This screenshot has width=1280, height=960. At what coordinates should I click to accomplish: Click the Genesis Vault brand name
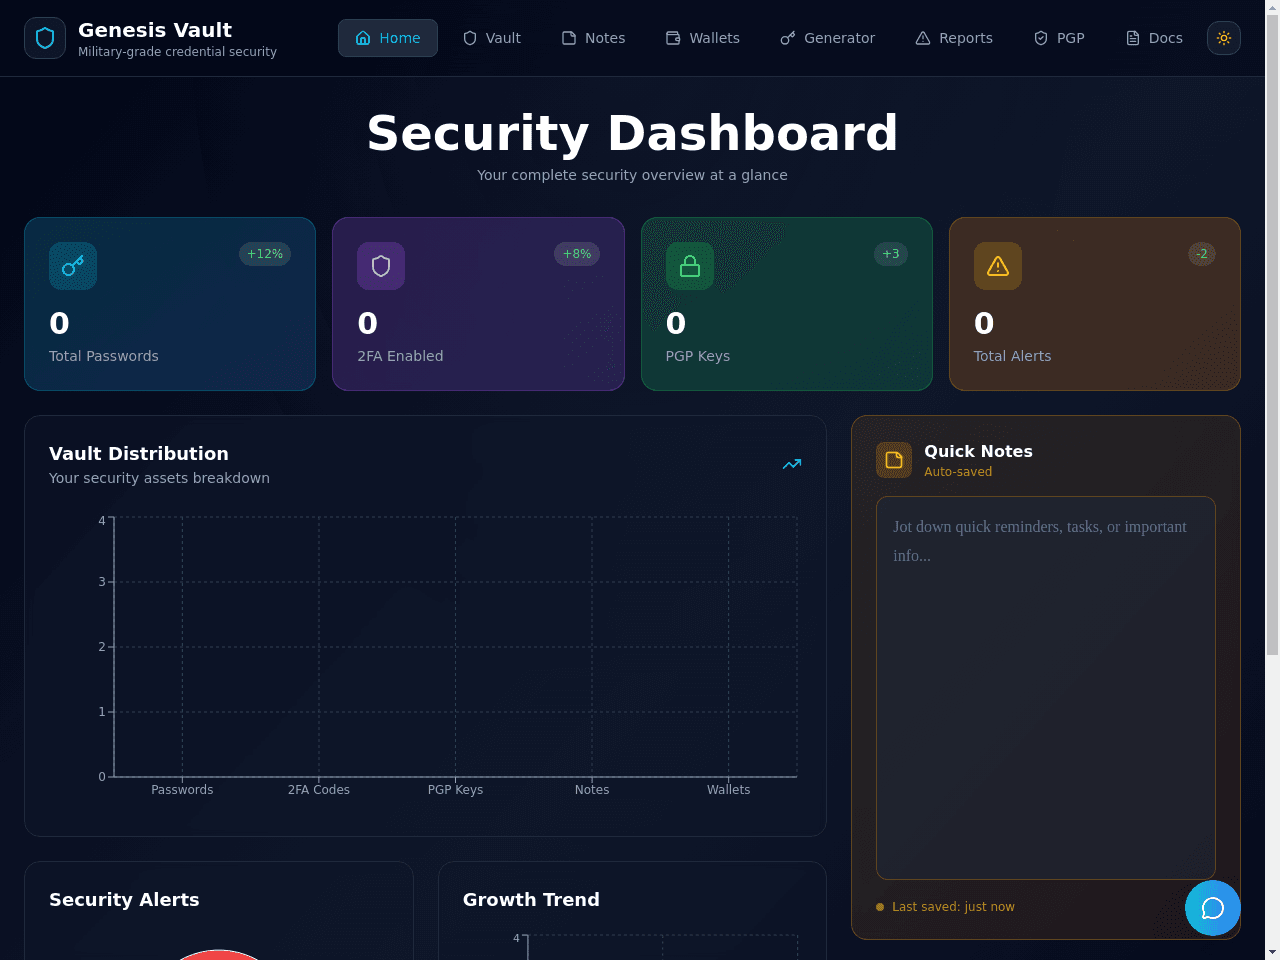click(155, 30)
